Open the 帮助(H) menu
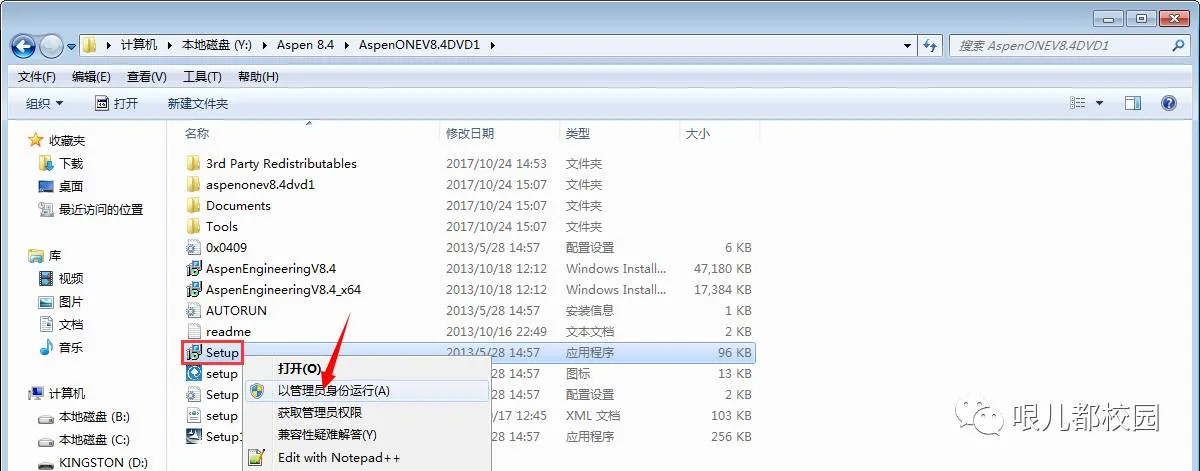The width and height of the screenshot is (1200, 471). point(258,77)
